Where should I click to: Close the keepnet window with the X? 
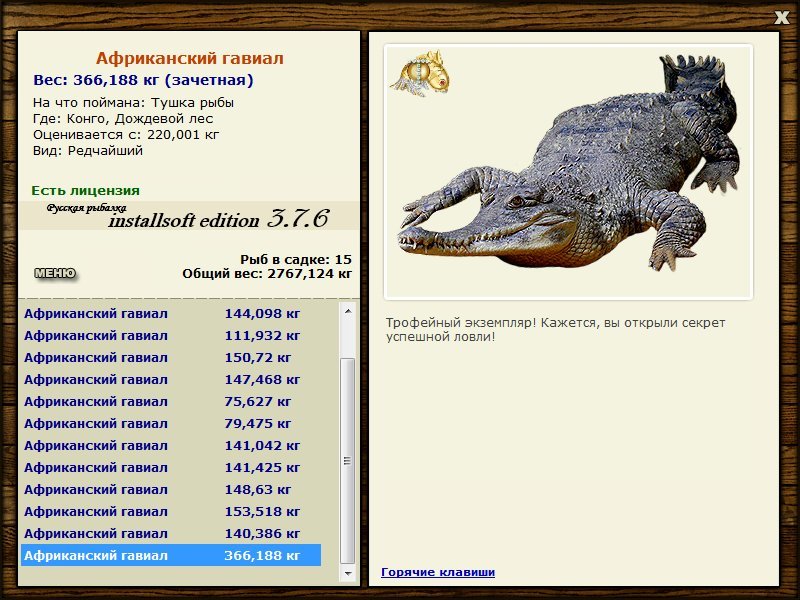tap(781, 18)
